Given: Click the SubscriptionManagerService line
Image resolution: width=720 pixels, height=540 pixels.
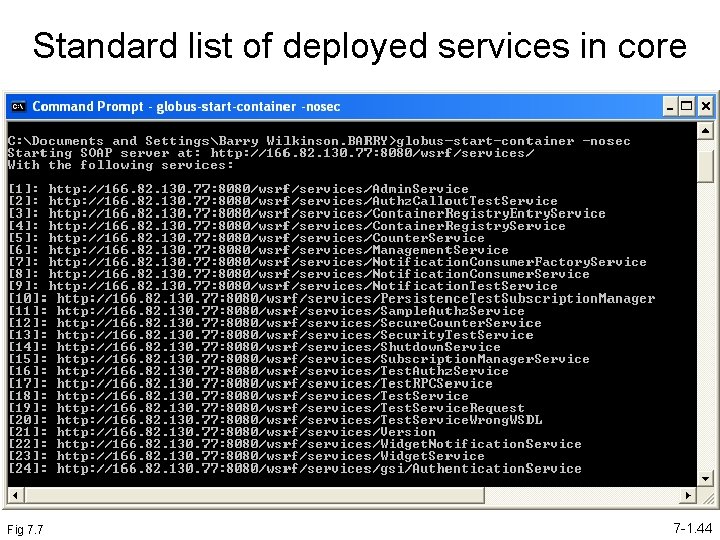Looking at the screenshot, I should tap(299, 359).
